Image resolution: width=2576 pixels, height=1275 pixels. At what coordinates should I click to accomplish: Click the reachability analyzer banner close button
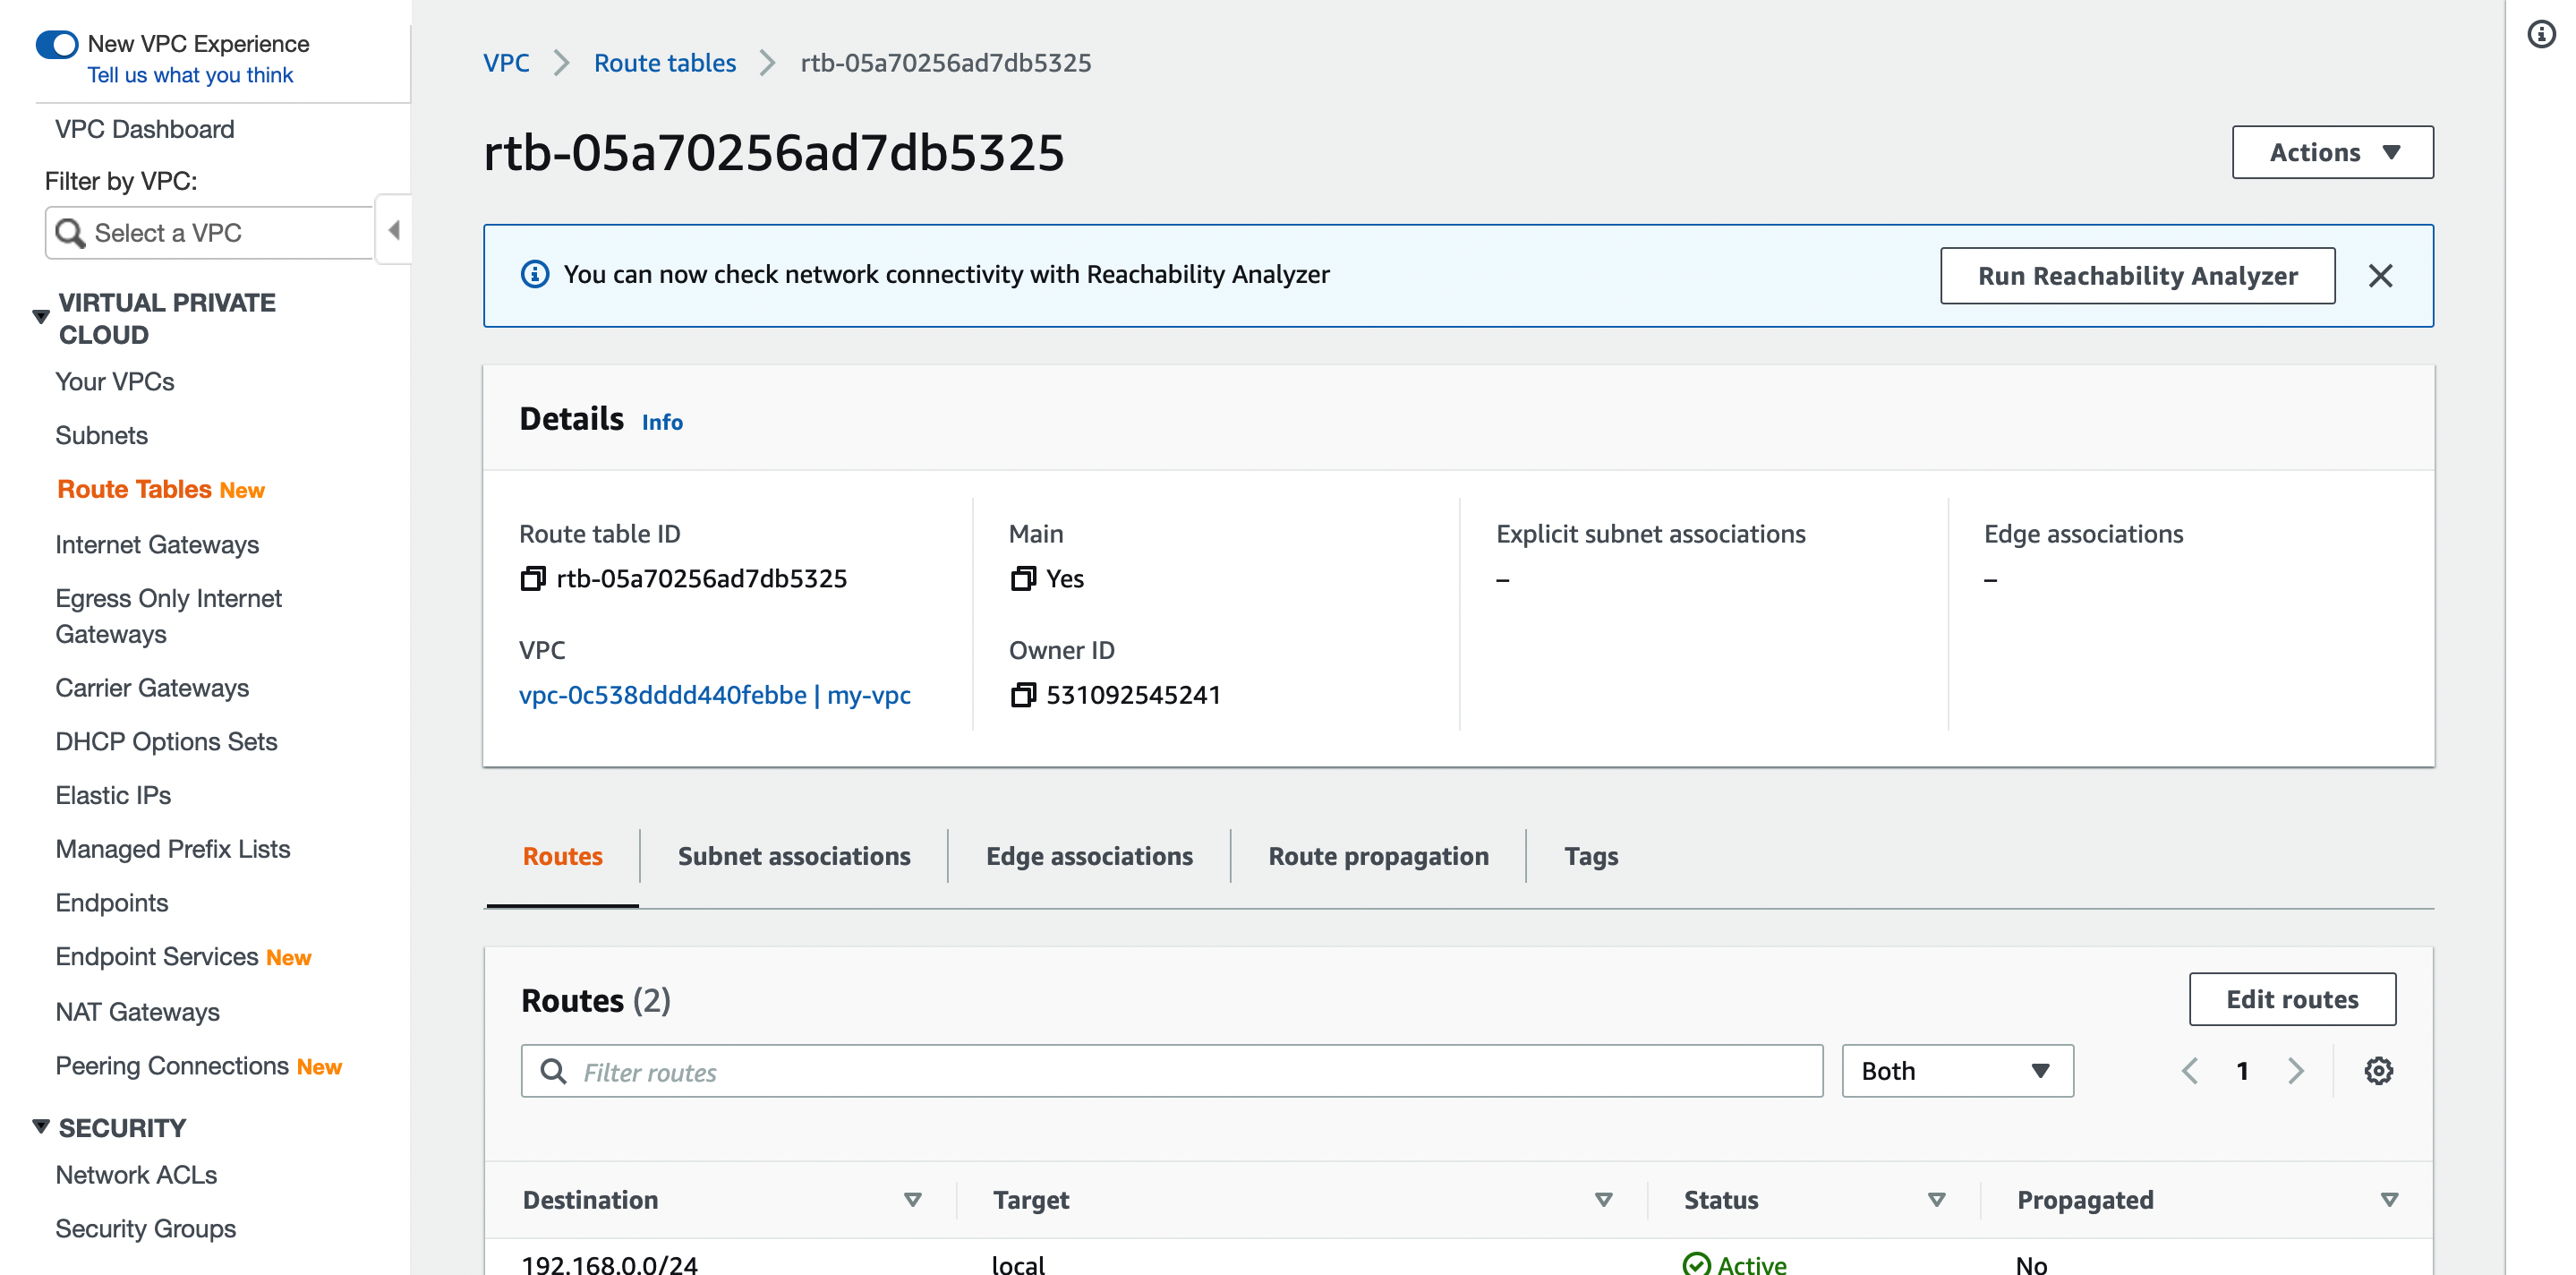pyautogui.click(x=2379, y=274)
